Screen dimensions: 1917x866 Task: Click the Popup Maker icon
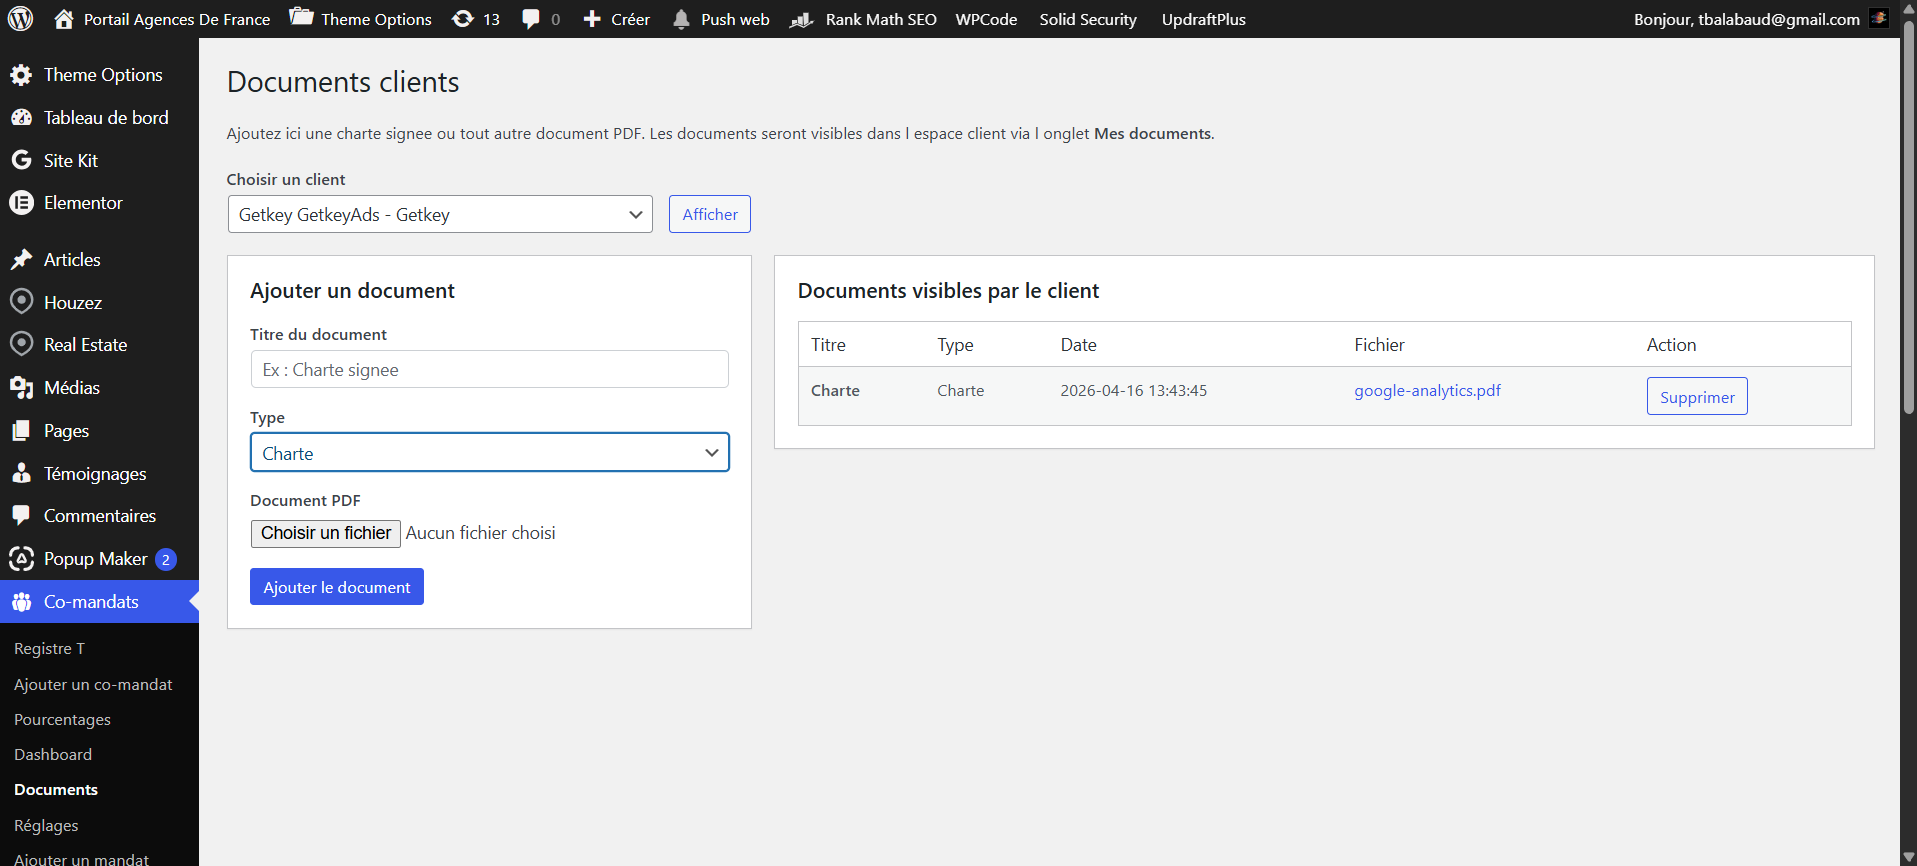click(x=21, y=559)
